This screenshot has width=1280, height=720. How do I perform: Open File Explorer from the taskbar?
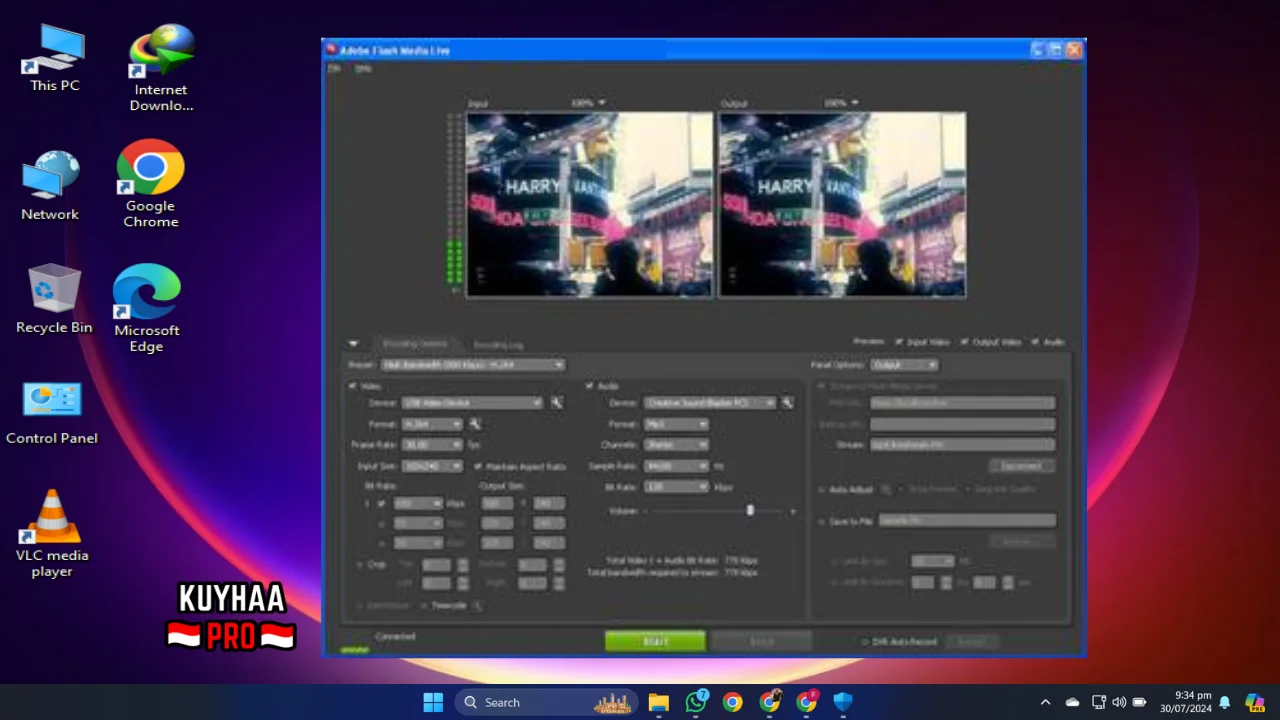pyautogui.click(x=658, y=702)
